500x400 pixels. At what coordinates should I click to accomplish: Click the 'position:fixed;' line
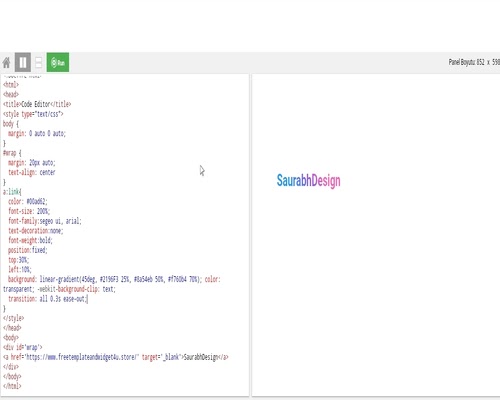tap(28, 250)
